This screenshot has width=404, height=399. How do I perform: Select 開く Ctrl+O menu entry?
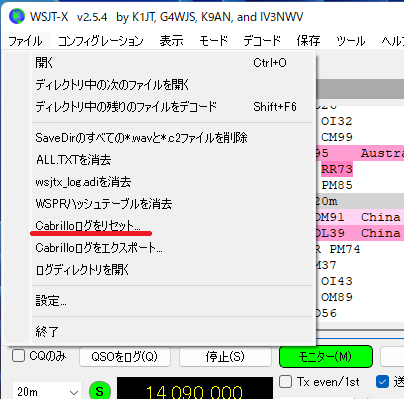(172, 63)
